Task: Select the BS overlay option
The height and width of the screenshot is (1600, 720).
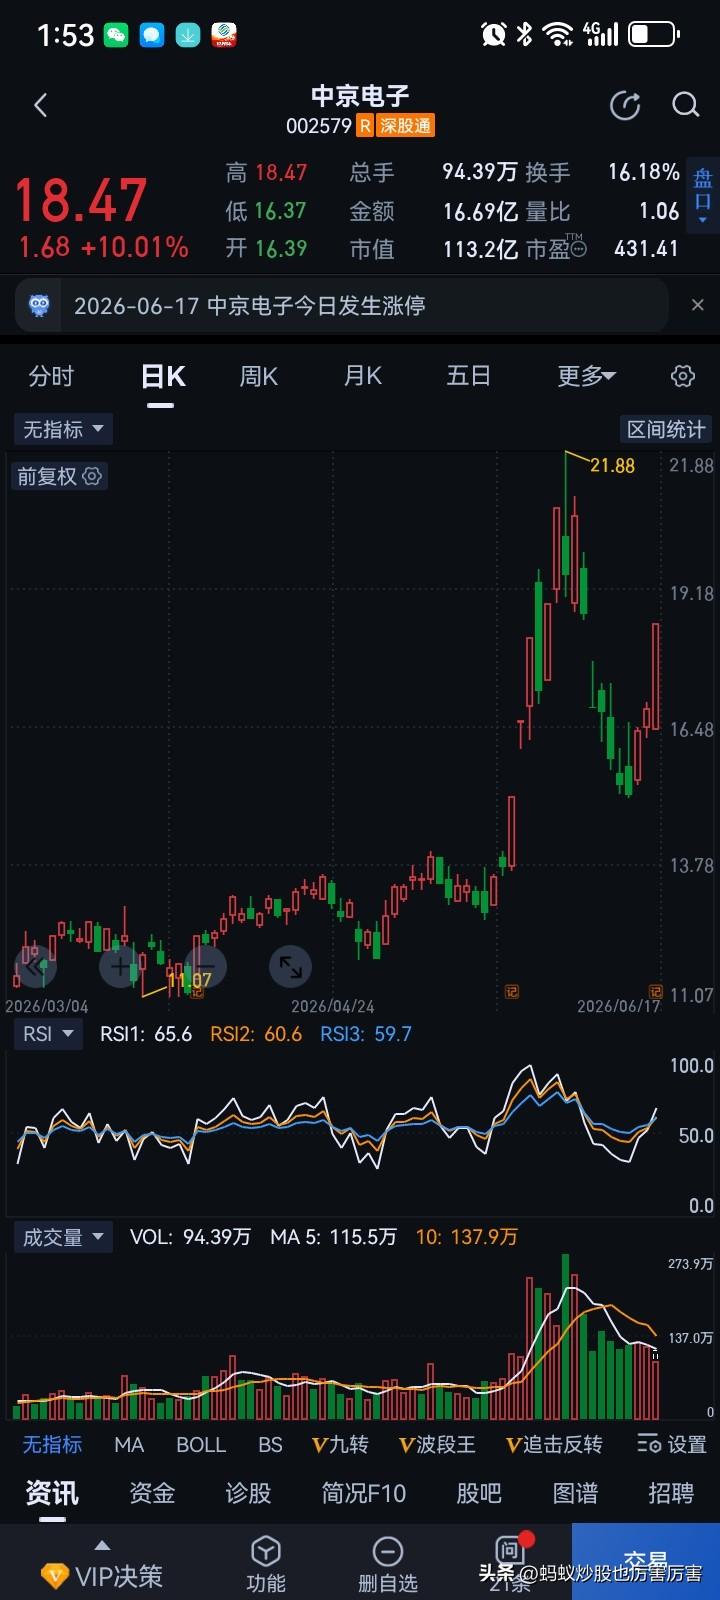Action: click(270, 1444)
